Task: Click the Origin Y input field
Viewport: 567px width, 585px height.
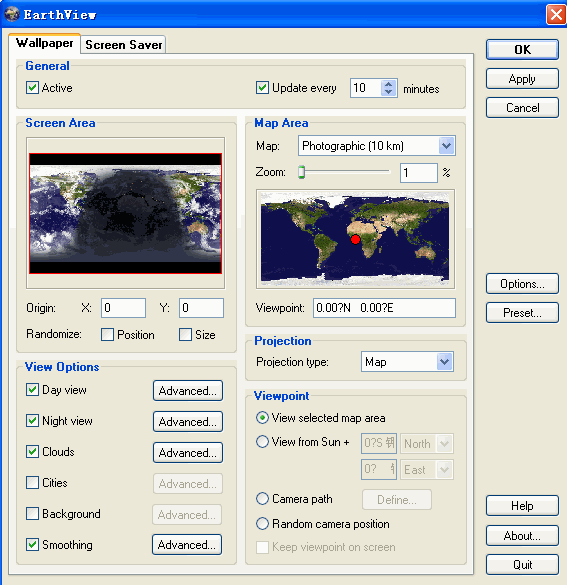Action: tap(201, 308)
